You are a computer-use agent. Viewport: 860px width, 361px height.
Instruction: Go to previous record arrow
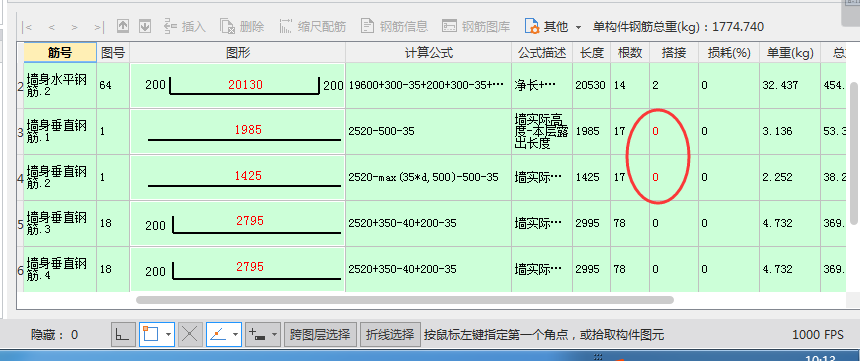(52, 26)
